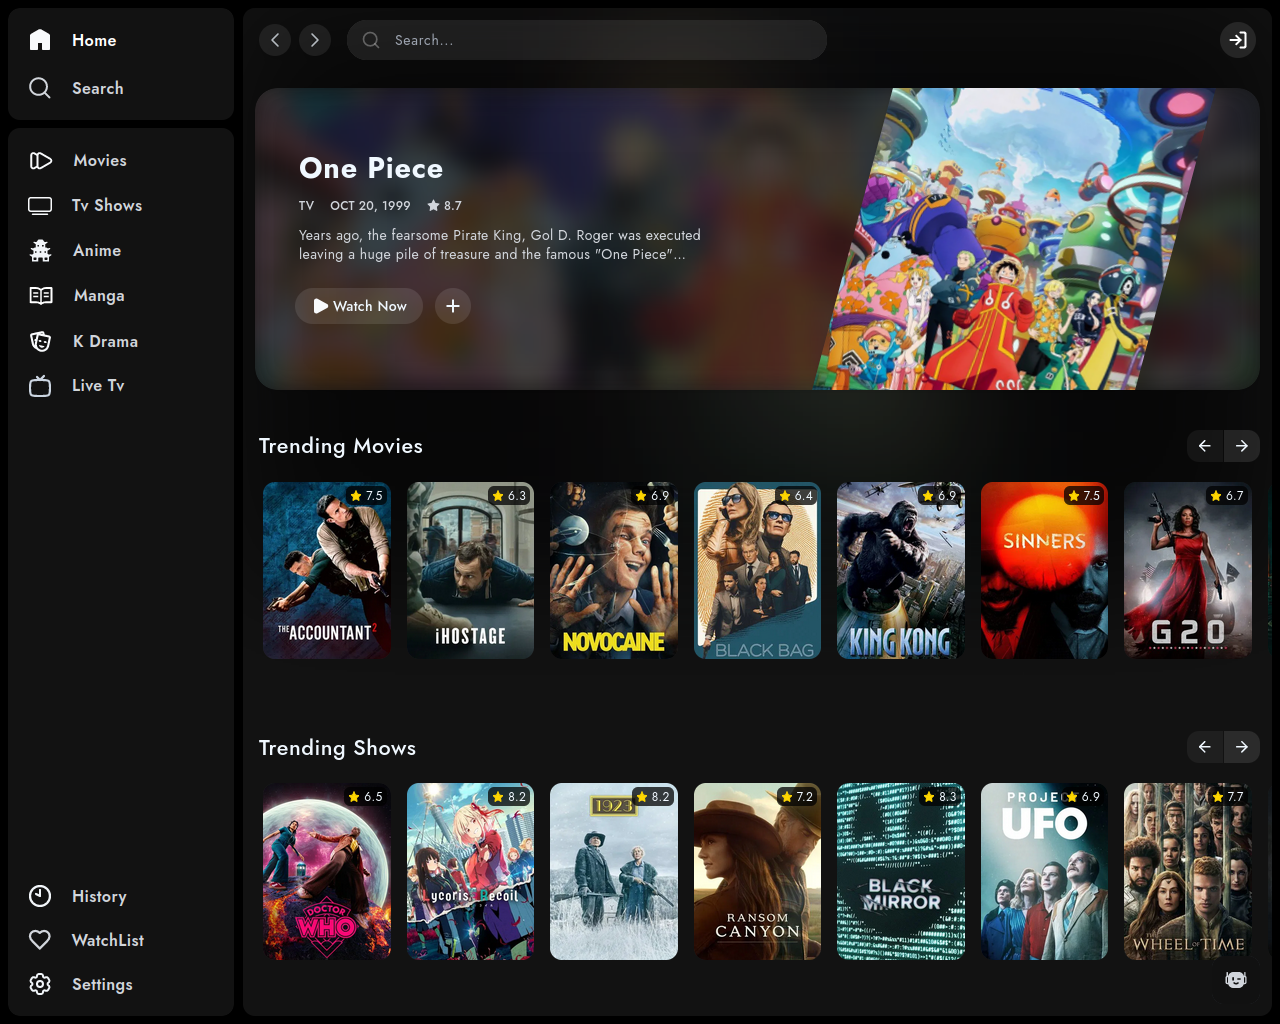The image size is (1280, 1024).
Task: Open the Settings page
Action: (102, 984)
